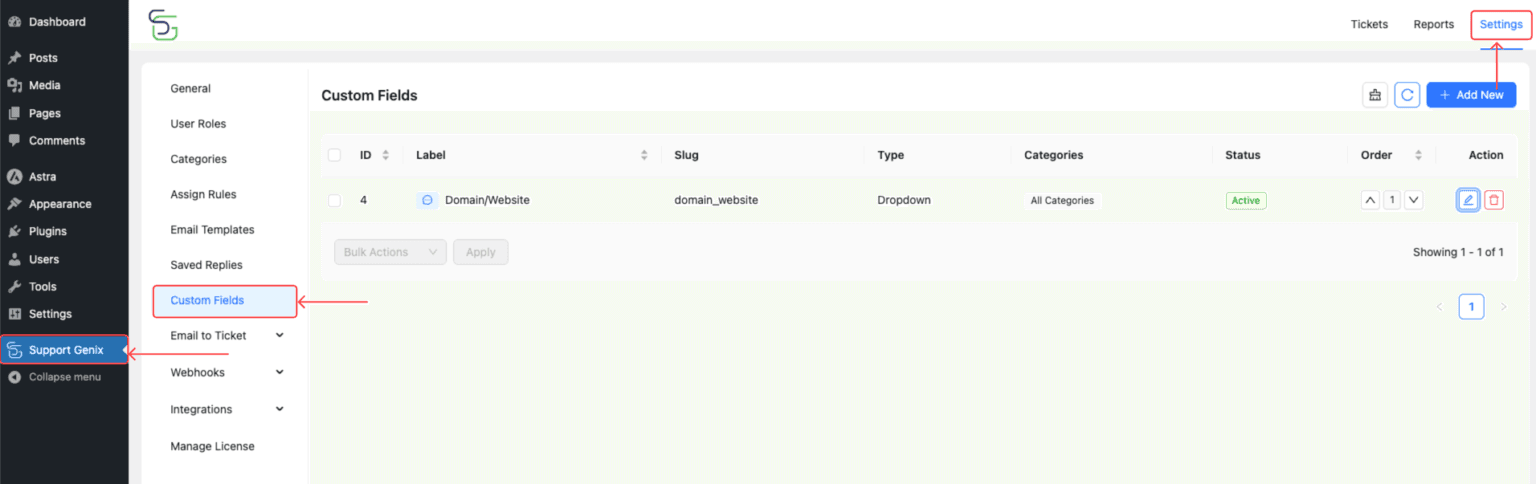Select Categories settings menu item
This screenshot has width=1536, height=484.
pyautogui.click(x=198, y=159)
